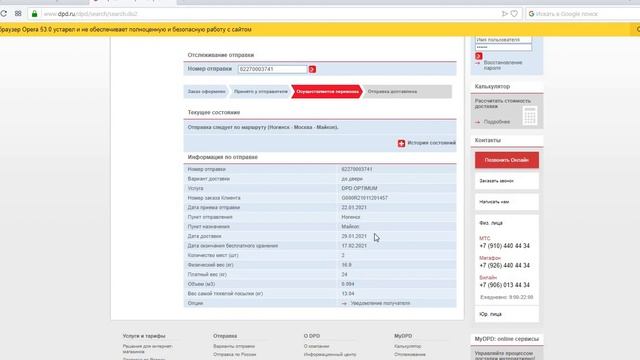Click delivery date value 29.01.2021
The height and width of the screenshot is (360, 640).
pyautogui.click(x=354, y=236)
